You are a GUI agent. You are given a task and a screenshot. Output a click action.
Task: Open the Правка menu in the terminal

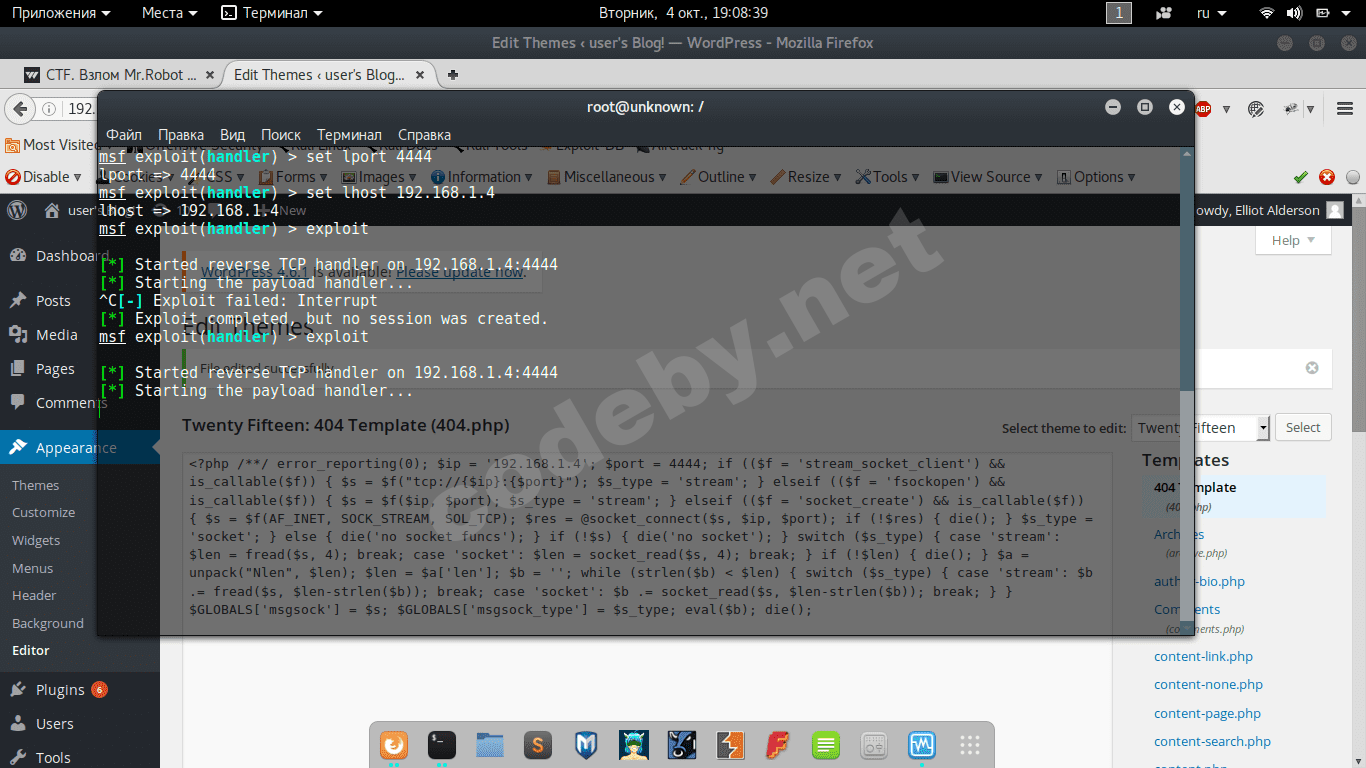[x=181, y=135]
